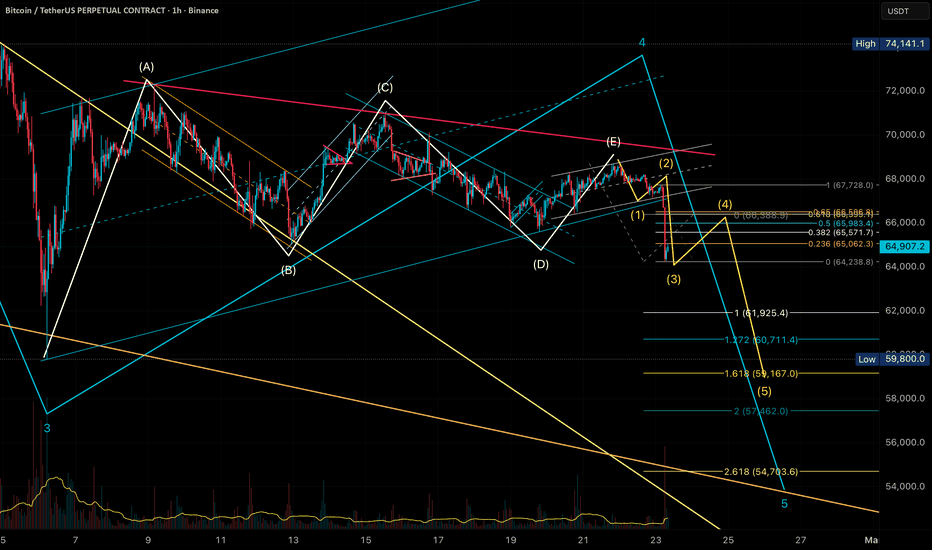Image resolution: width=932 pixels, height=550 pixels.
Task: Click the yellow (5) wave label
Action: tap(765, 391)
